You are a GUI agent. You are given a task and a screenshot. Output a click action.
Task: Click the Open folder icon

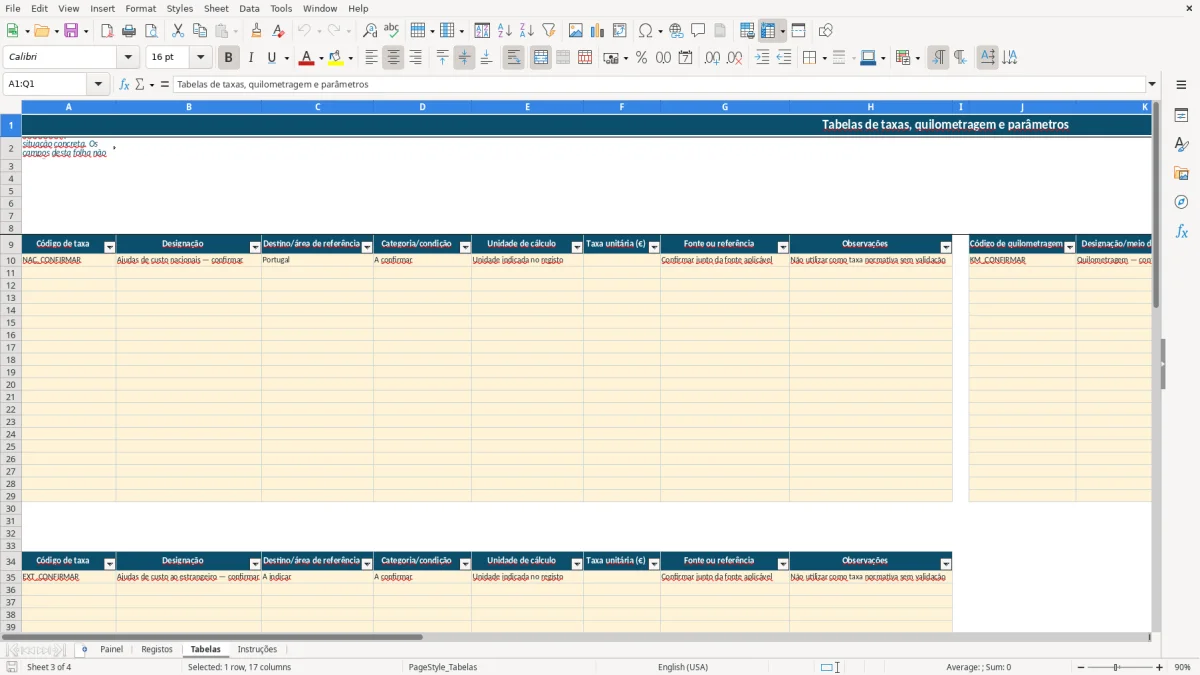point(40,31)
